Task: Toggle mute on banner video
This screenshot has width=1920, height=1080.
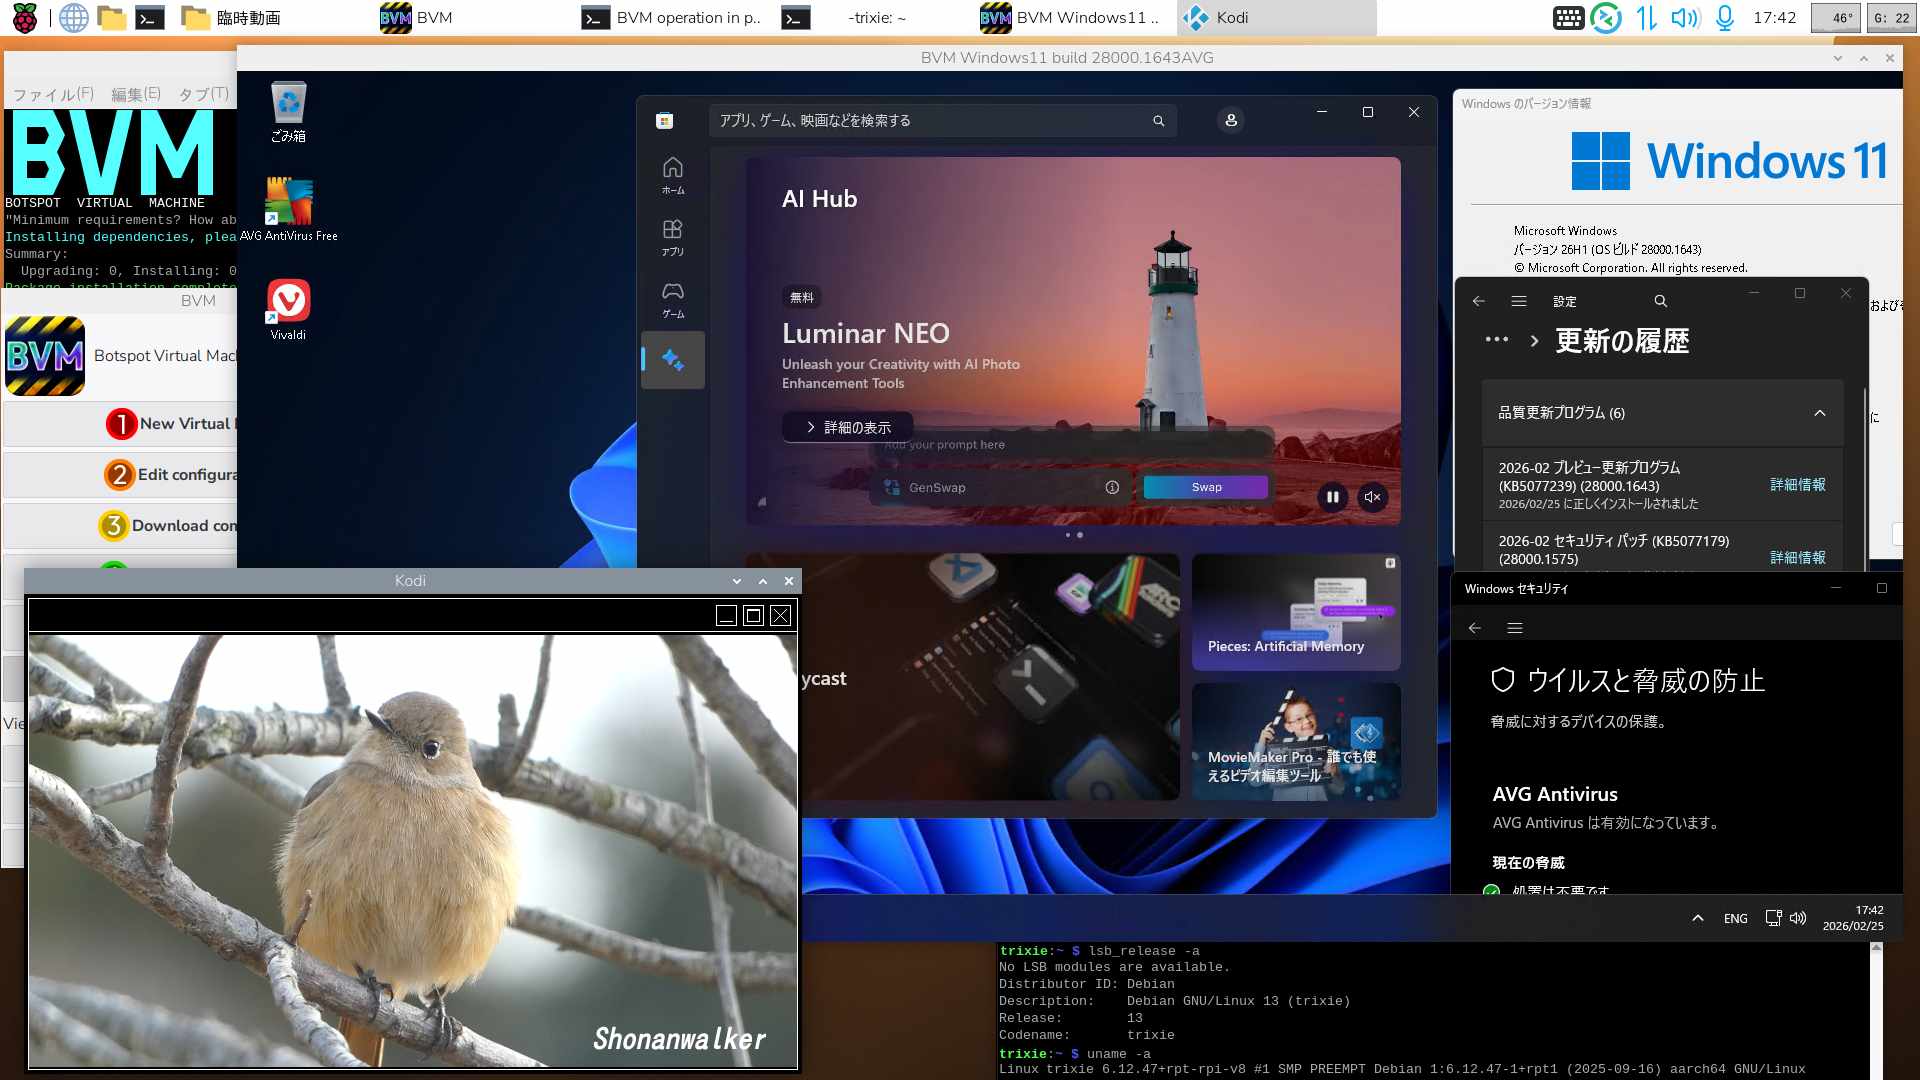Action: click(x=1373, y=497)
